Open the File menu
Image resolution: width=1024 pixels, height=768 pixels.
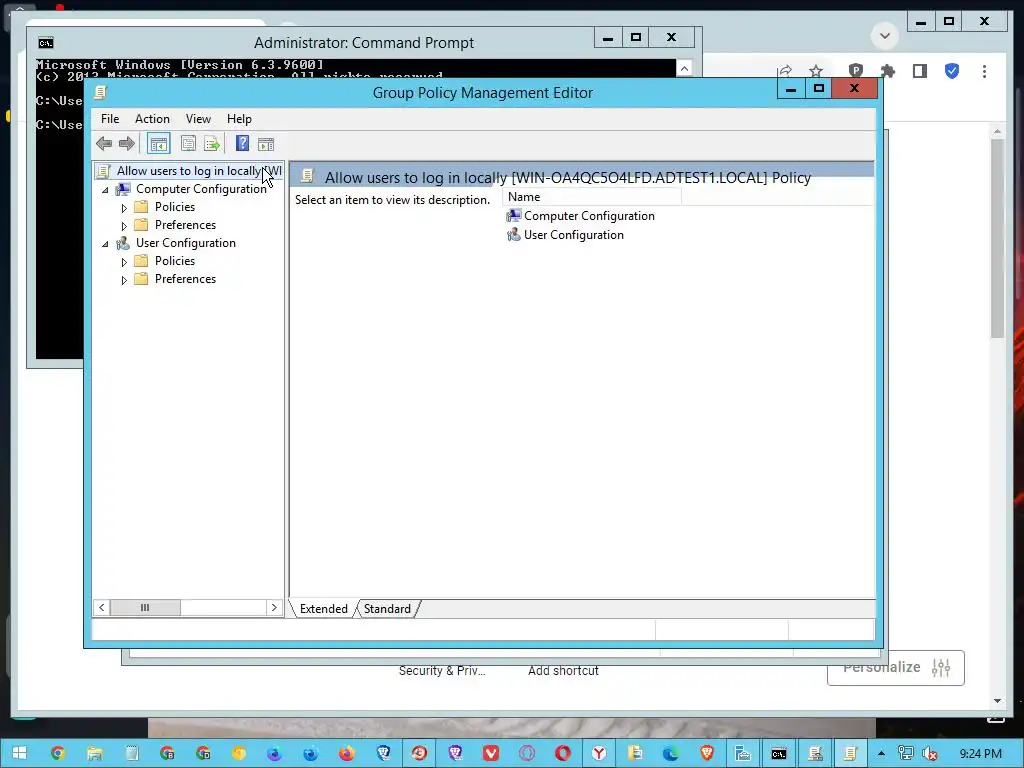[x=110, y=119]
